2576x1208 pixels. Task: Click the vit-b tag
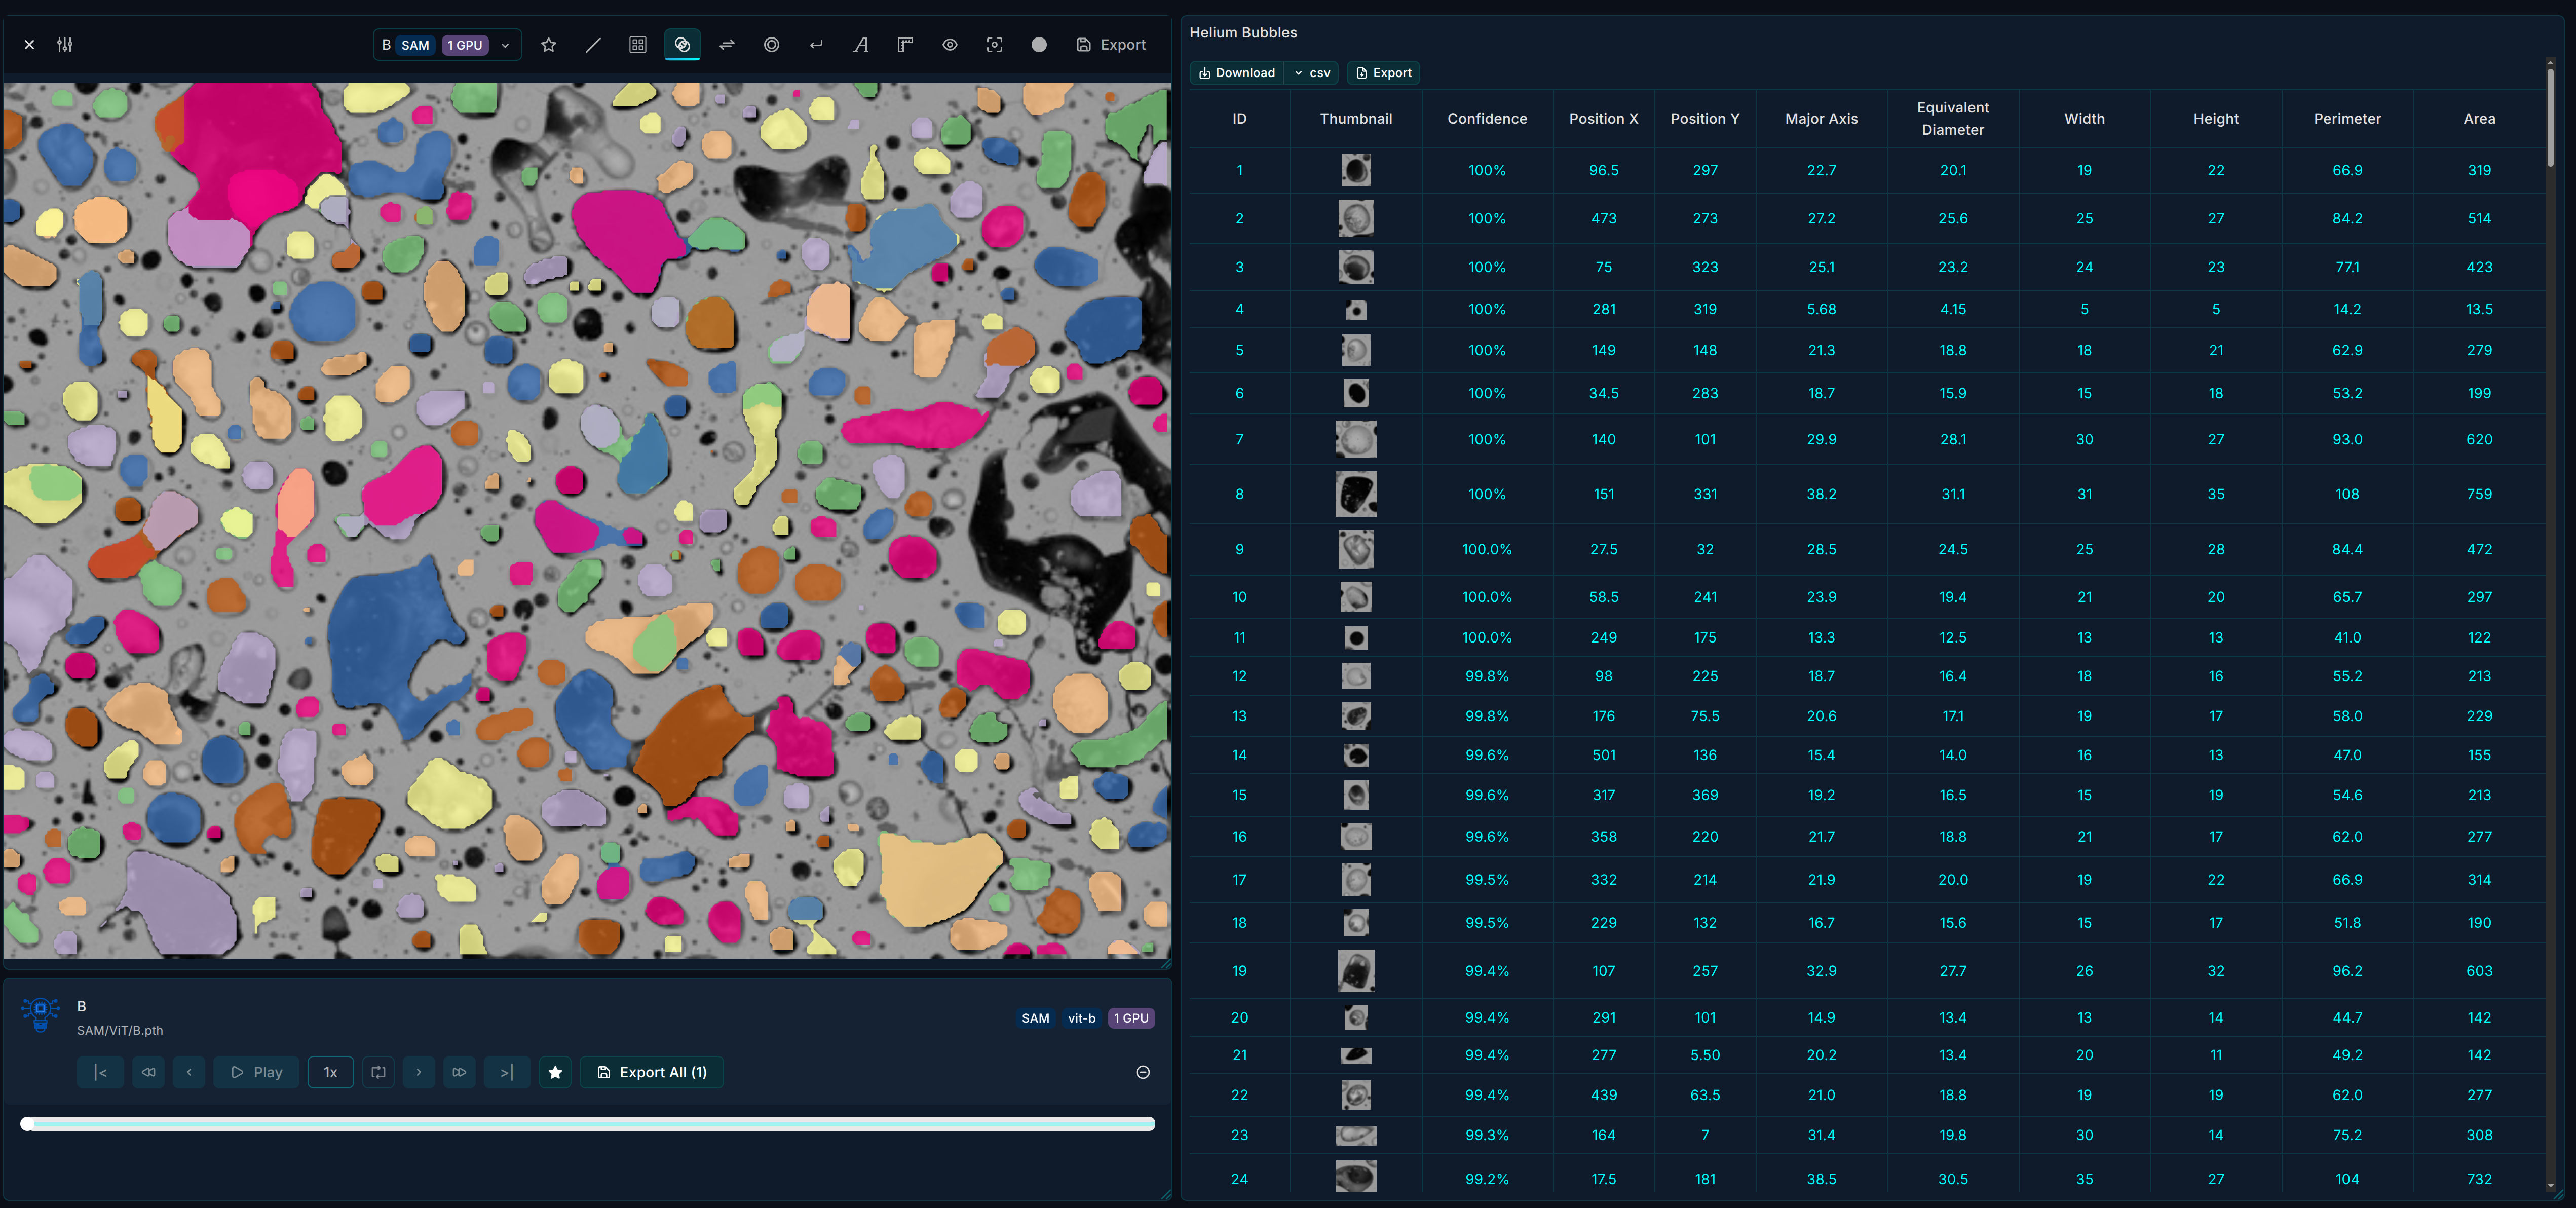(1081, 1018)
